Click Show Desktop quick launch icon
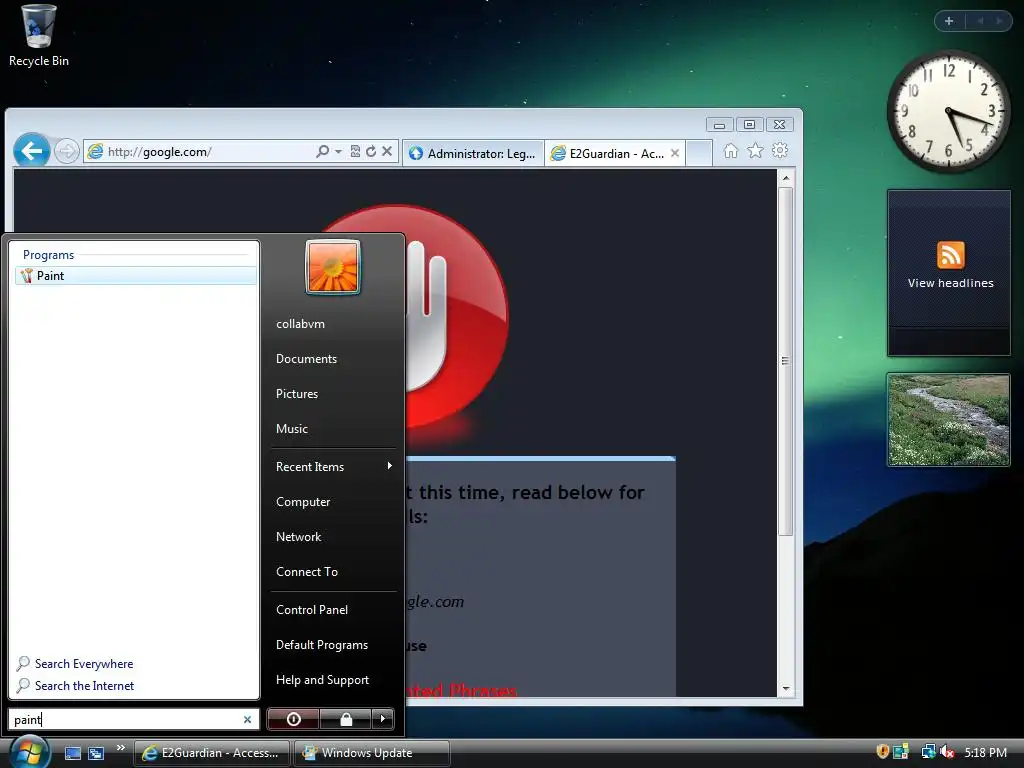Viewport: 1024px width, 768px height. [72, 753]
